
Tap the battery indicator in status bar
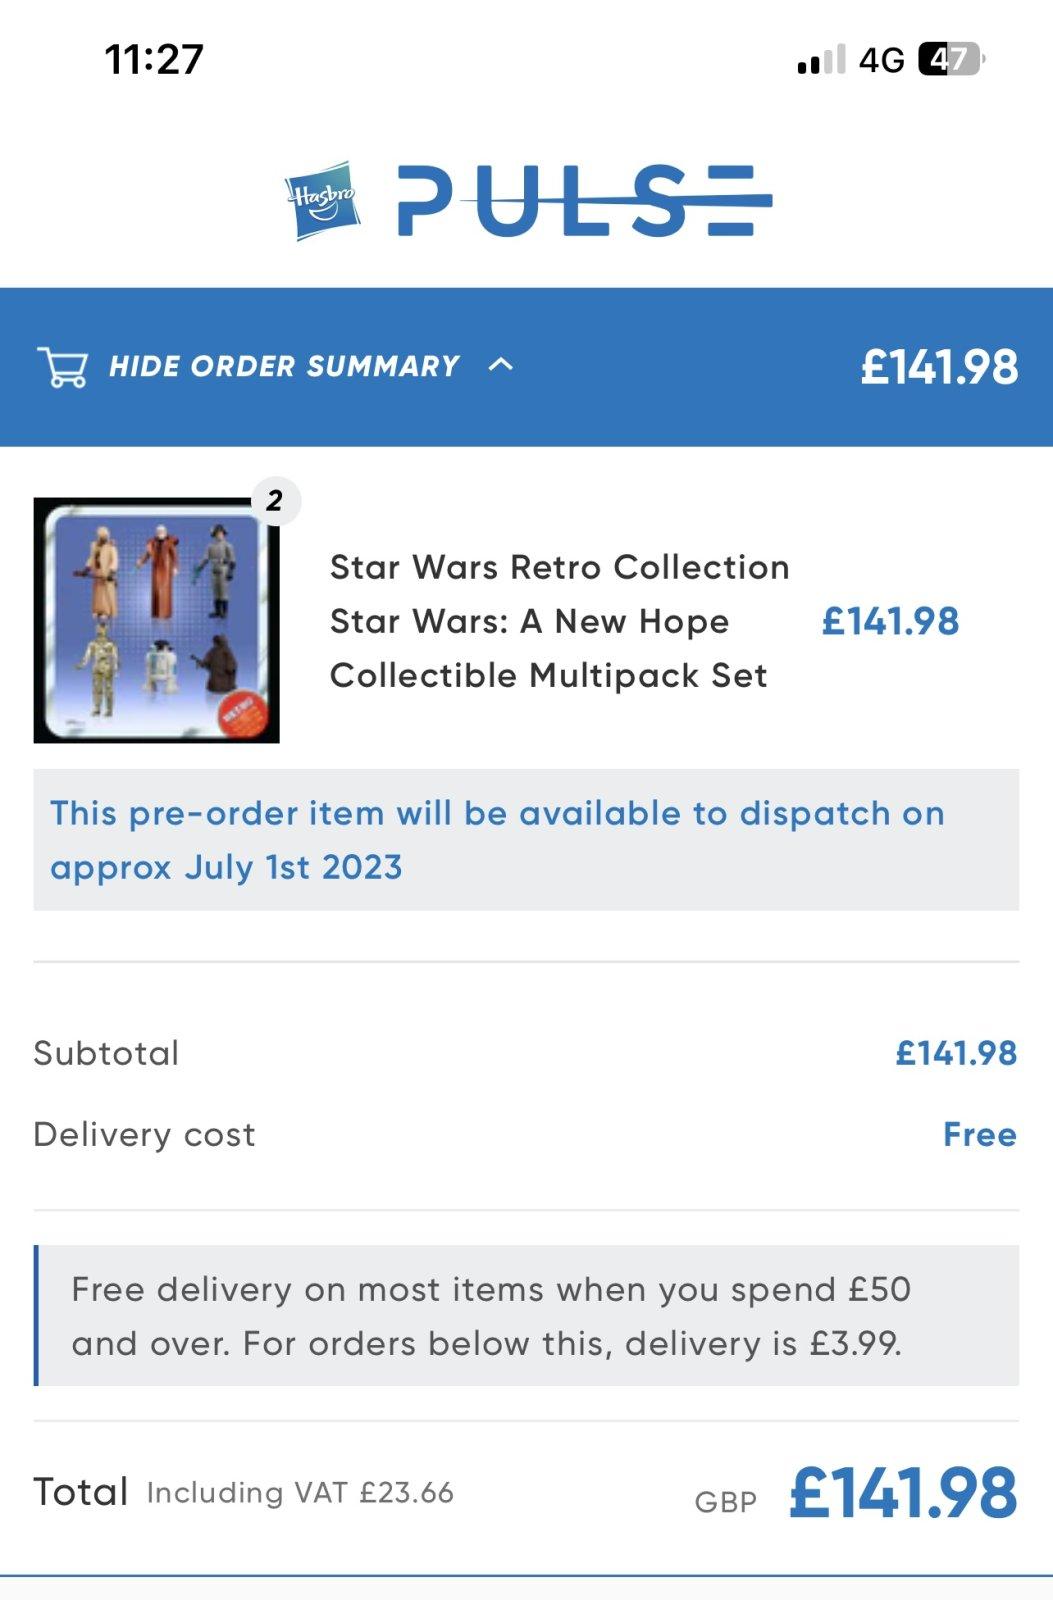pyautogui.click(x=951, y=60)
